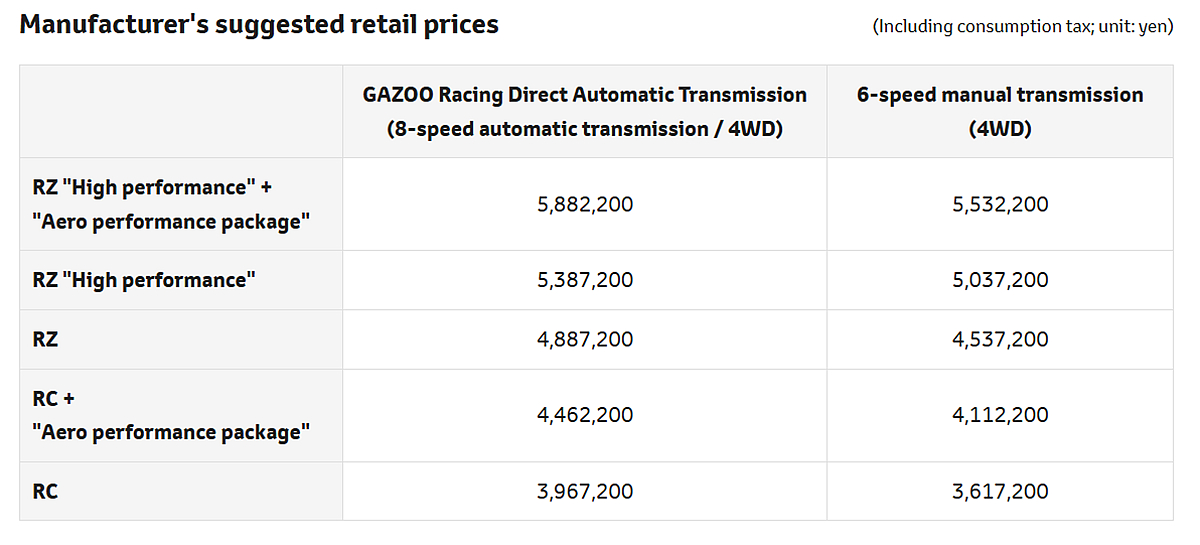Click the 4,112,200 manual price
Image resolution: width=1200 pixels, height=545 pixels.
coord(1000,415)
